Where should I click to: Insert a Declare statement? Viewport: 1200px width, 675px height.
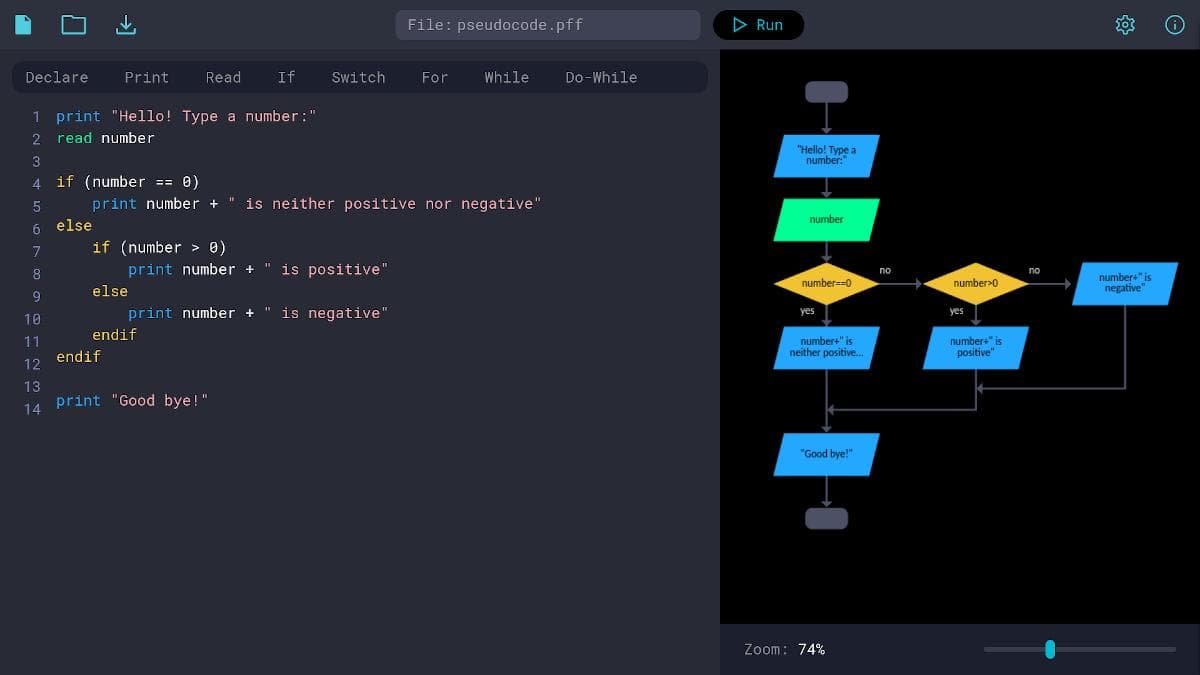click(57, 77)
